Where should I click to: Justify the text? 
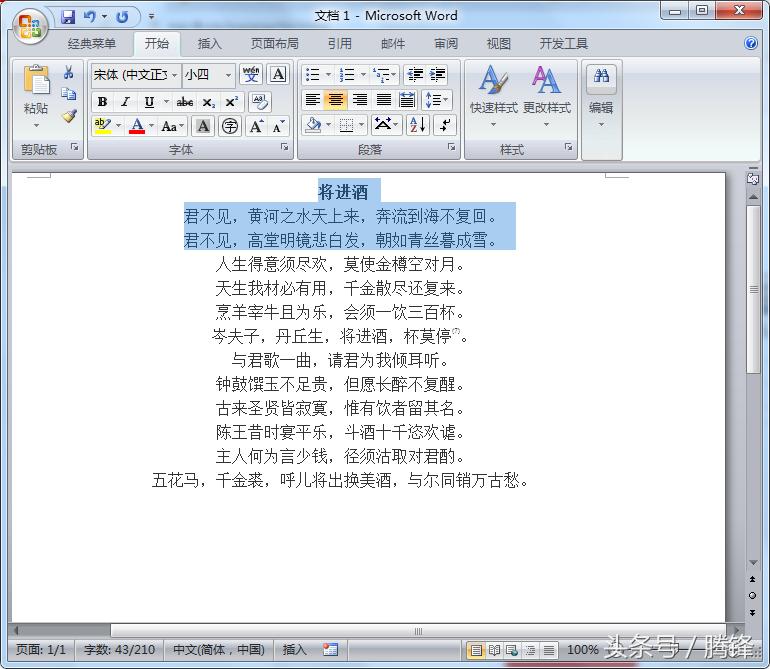(x=384, y=100)
